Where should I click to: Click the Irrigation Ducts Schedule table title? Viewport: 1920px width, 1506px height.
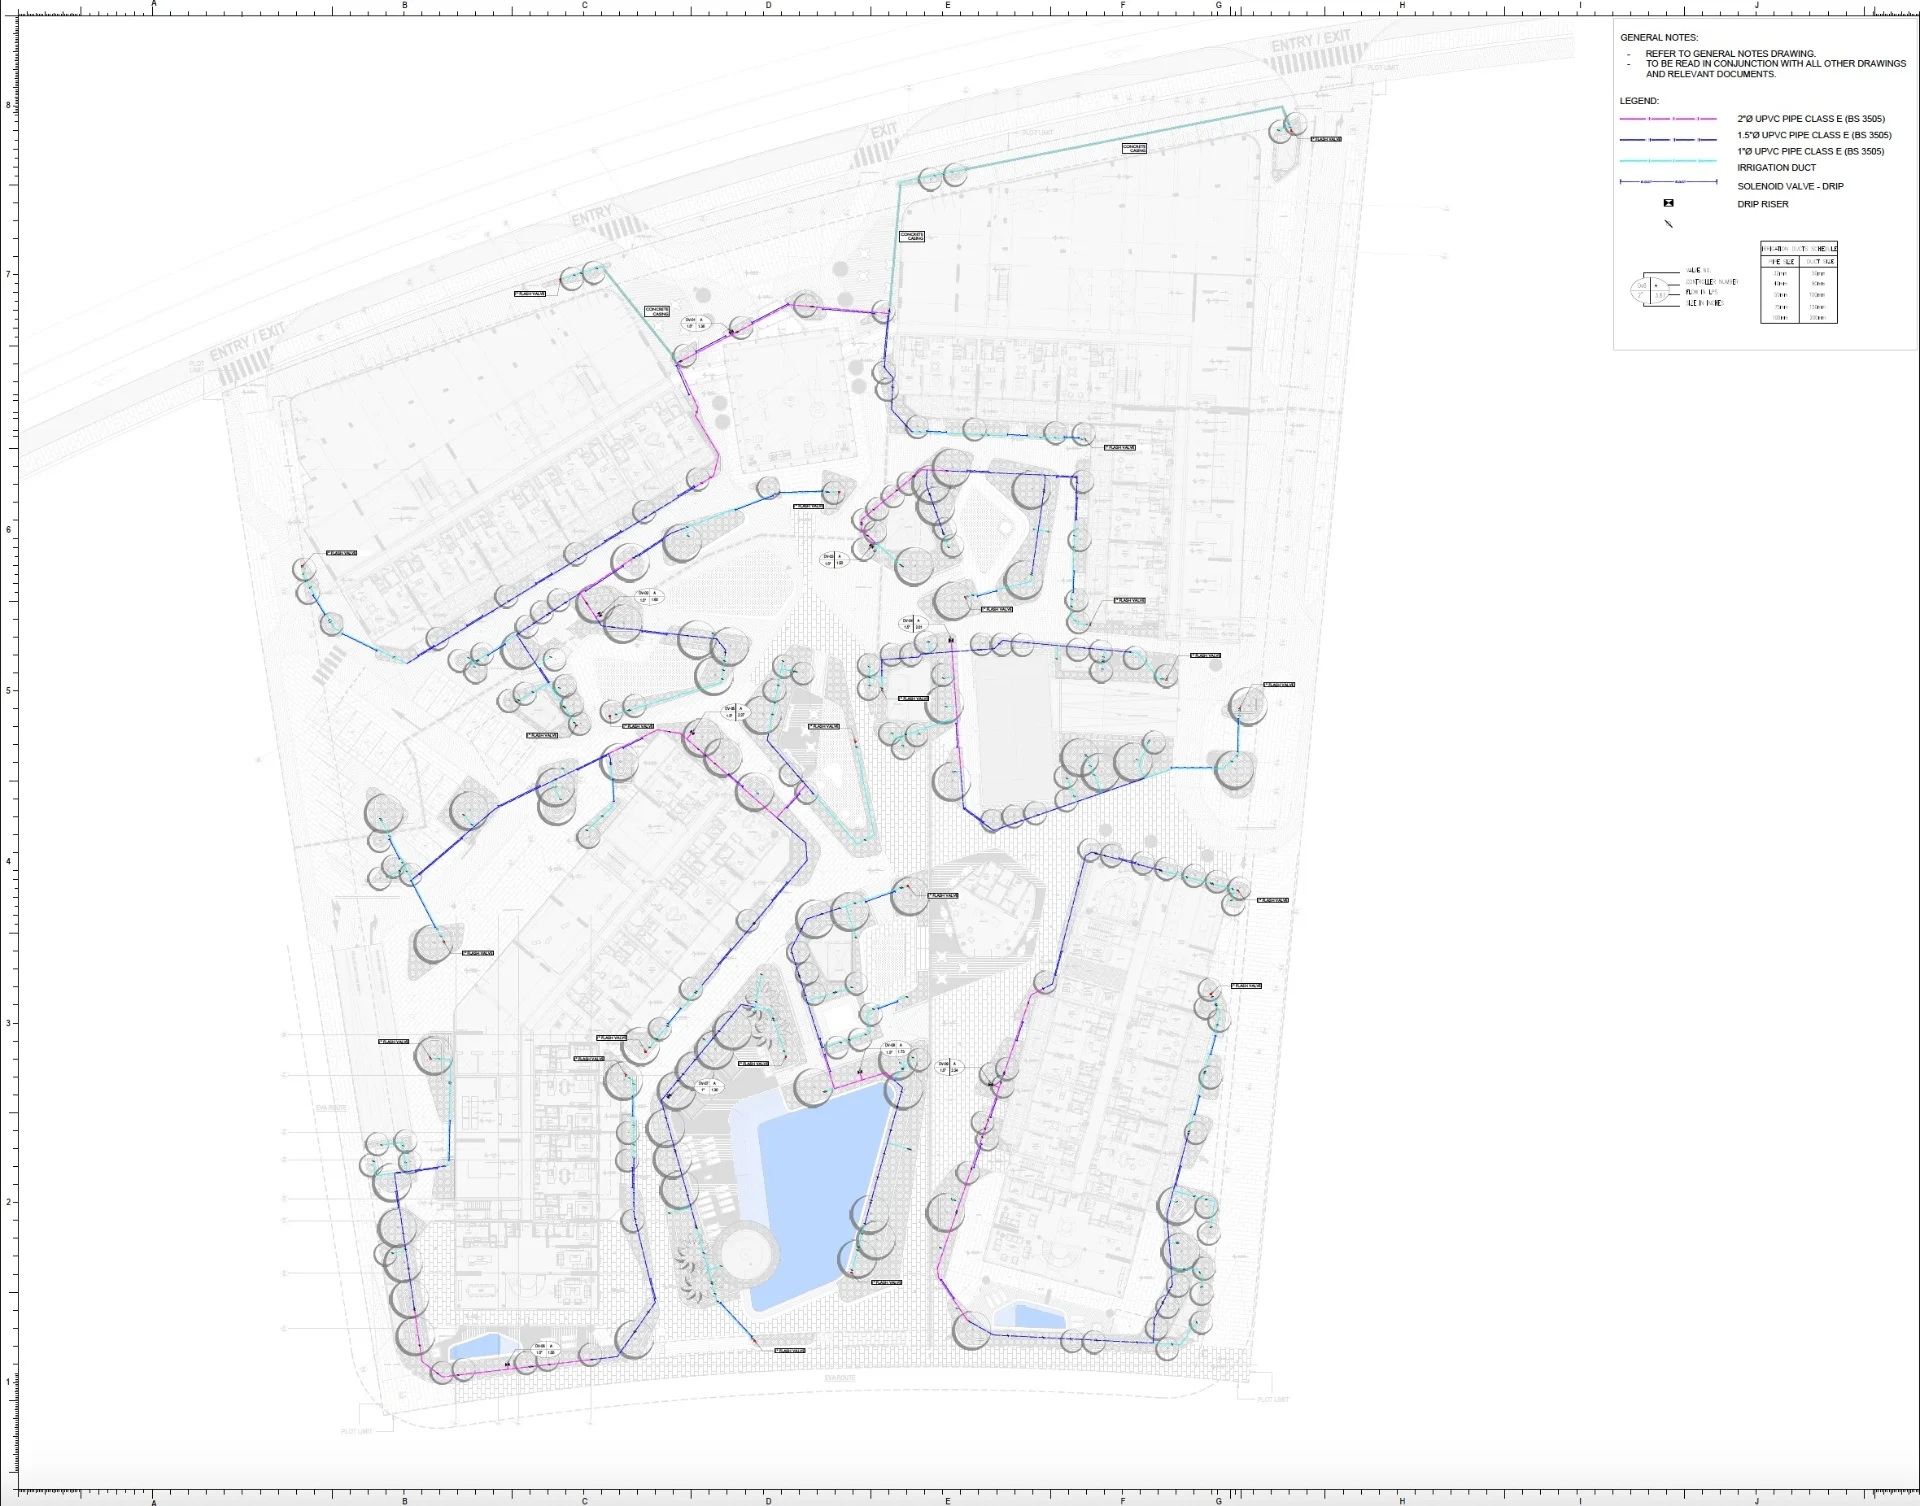[x=1798, y=248]
